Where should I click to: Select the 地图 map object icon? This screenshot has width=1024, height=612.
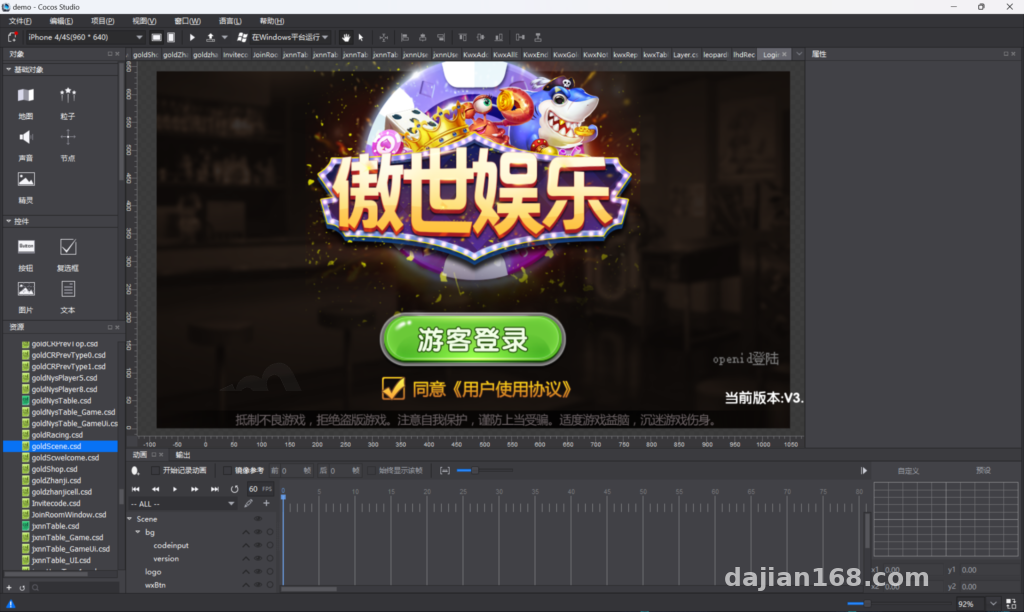25,95
